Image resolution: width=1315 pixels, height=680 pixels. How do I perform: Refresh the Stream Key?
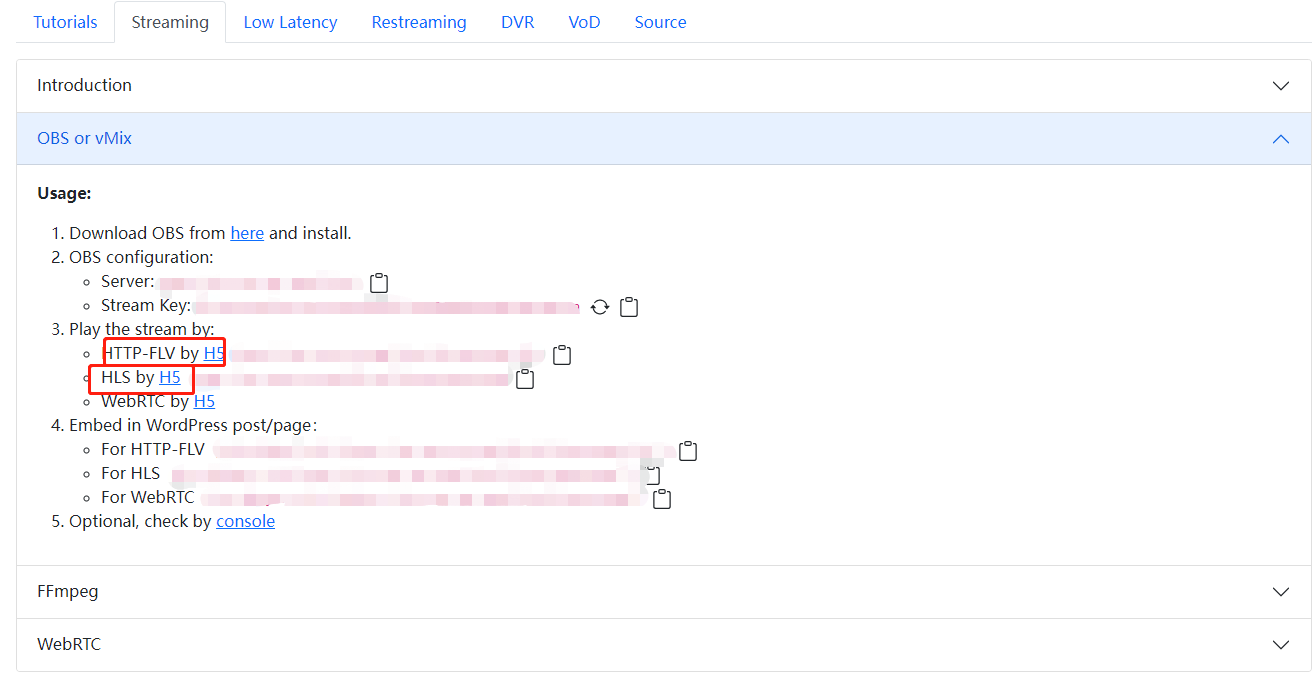pos(600,307)
